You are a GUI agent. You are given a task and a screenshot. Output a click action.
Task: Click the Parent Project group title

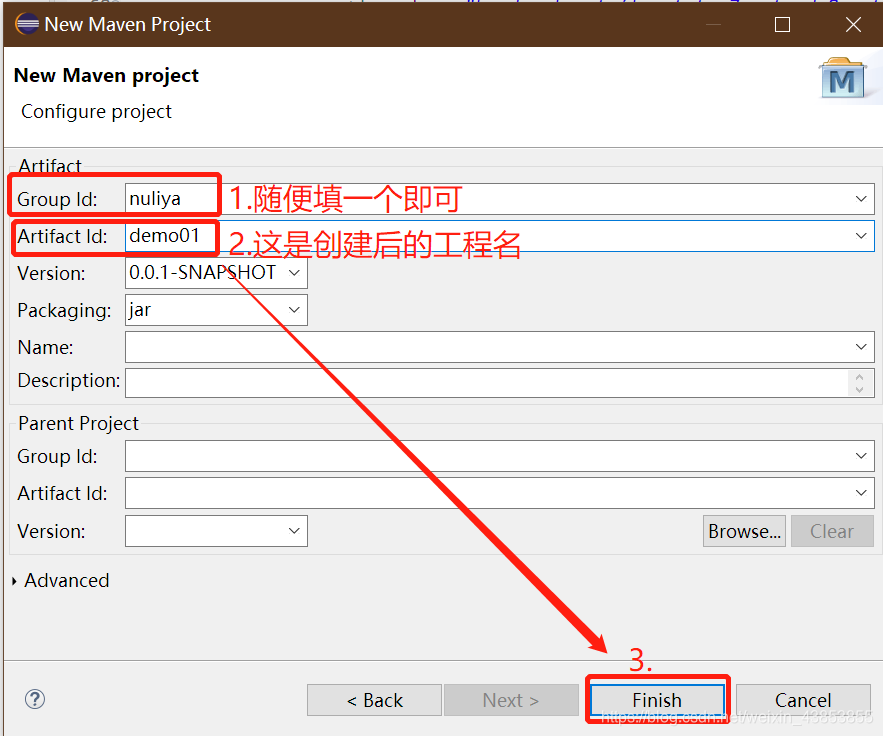point(78,423)
